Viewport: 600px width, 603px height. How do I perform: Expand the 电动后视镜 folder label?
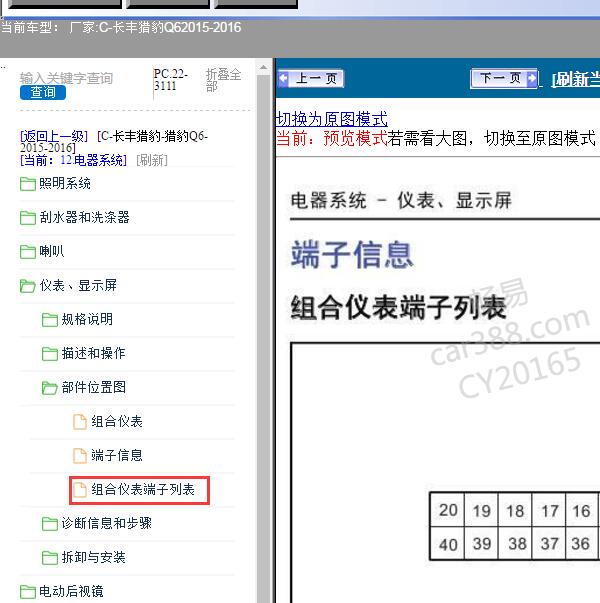click(72, 591)
